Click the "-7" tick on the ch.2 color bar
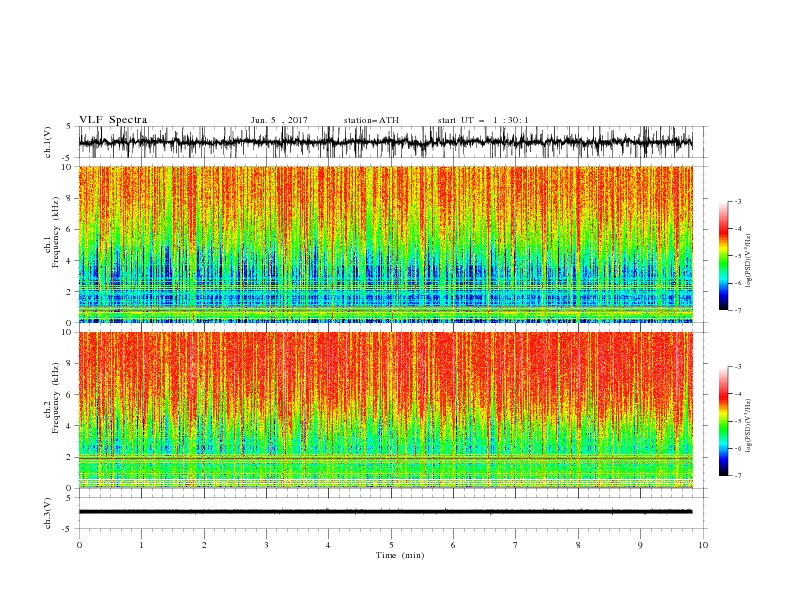Viewport: 792px width, 612px height. pyautogui.click(x=737, y=476)
